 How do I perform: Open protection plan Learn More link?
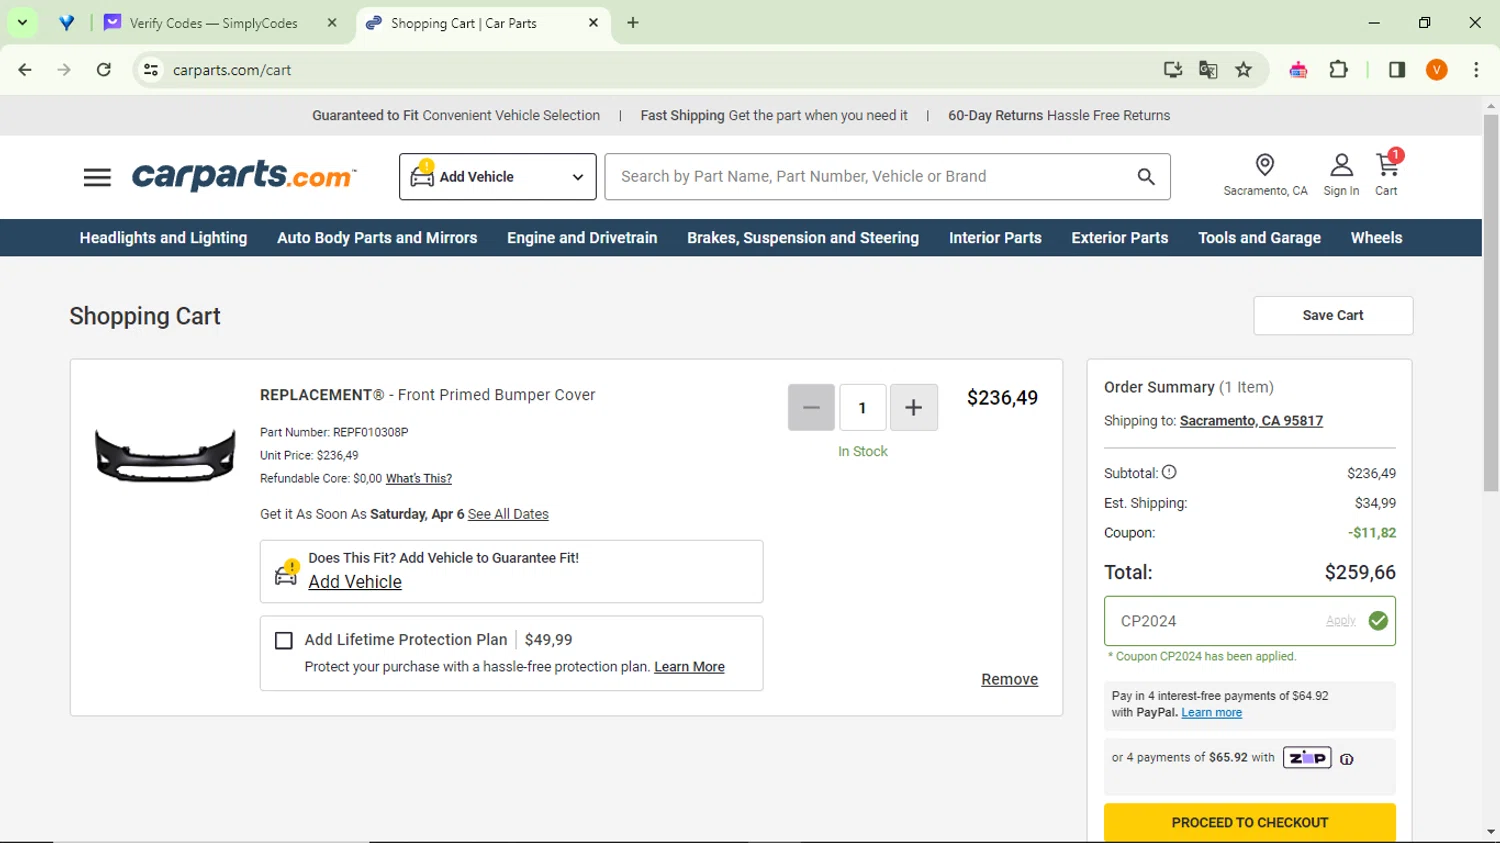tap(689, 667)
